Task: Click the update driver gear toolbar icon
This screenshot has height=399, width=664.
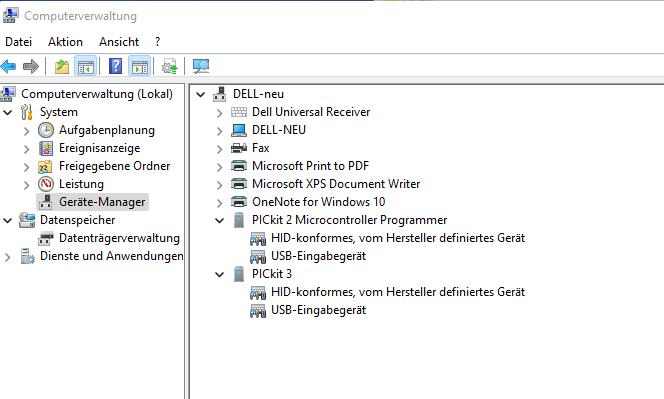Action: pos(170,66)
